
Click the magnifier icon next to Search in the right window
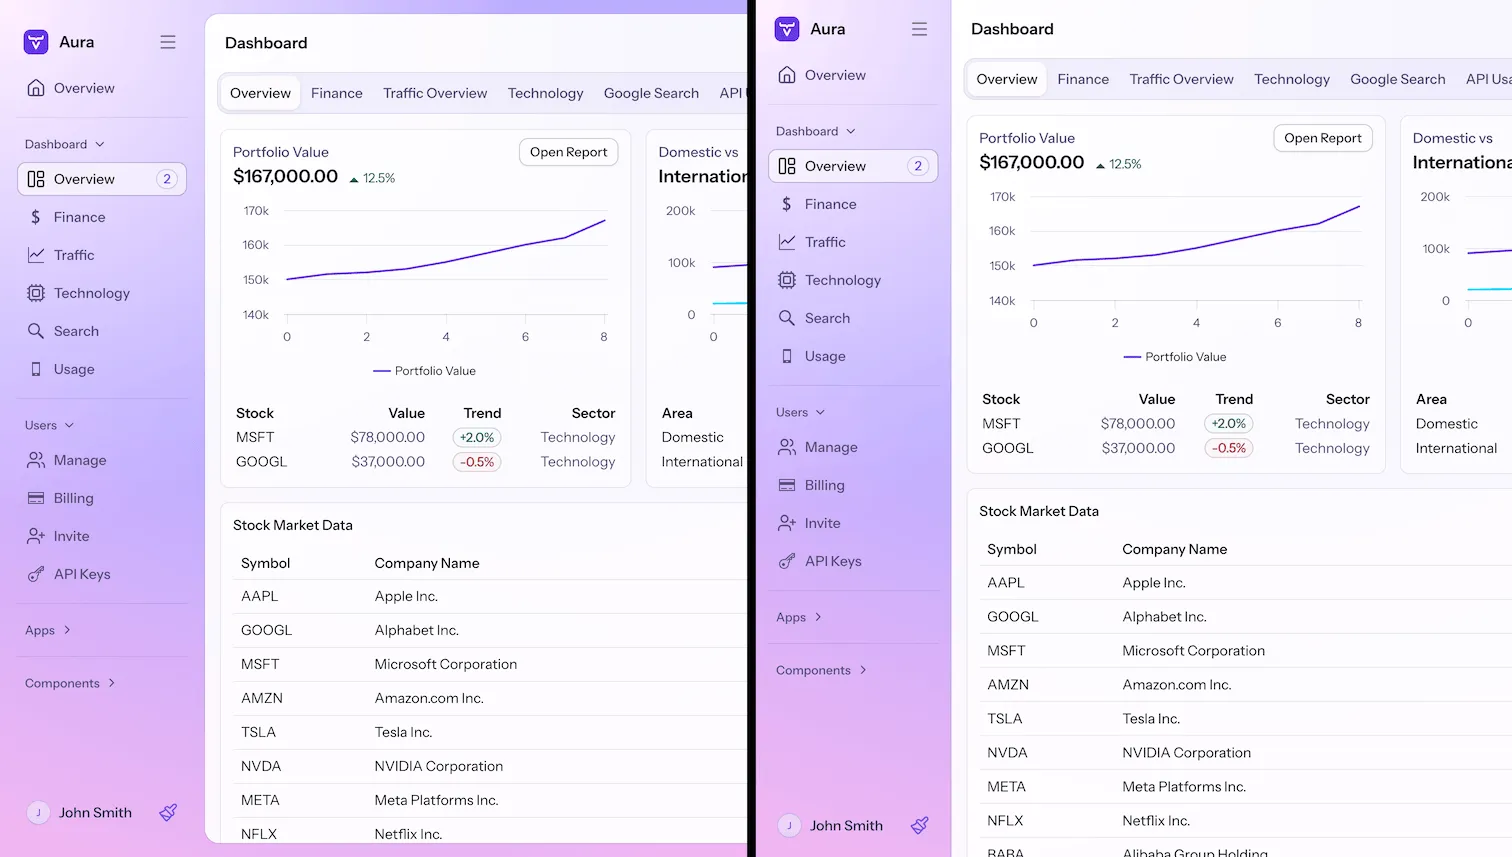click(787, 318)
